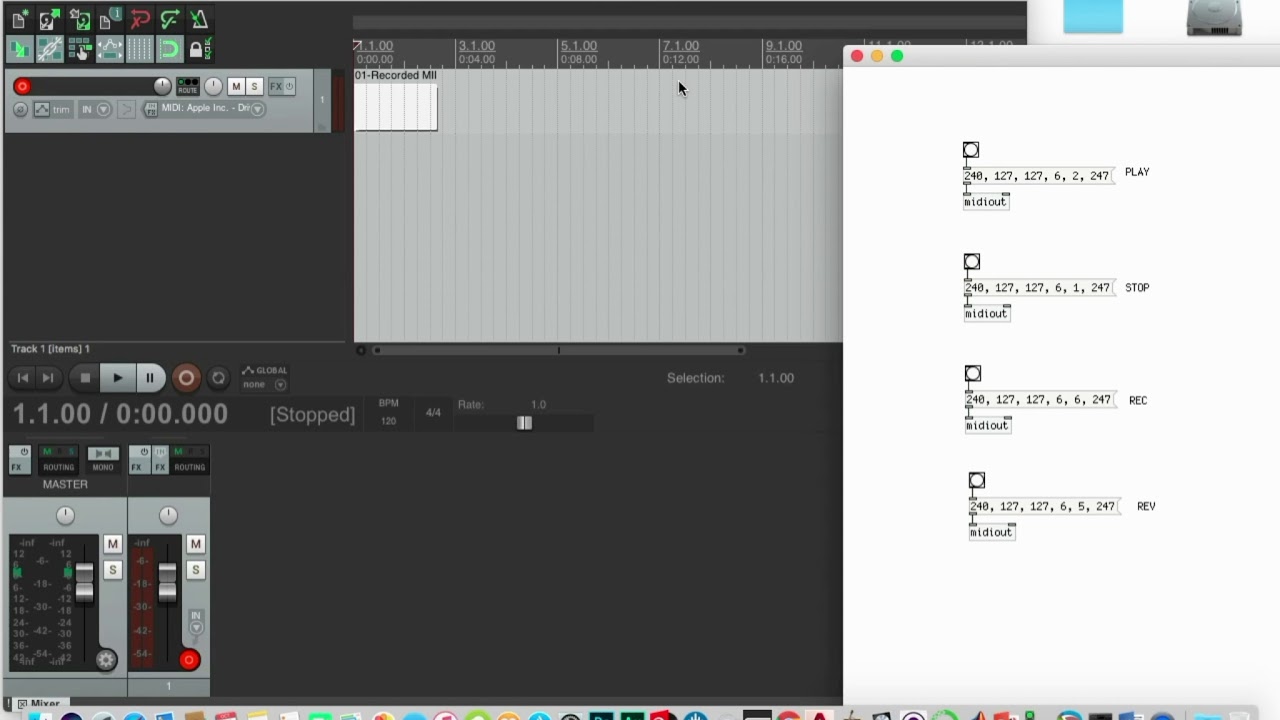This screenshot has height=720, width=1280.
Task: Open the trim envelope button on track 1
Action: [52, 109]
